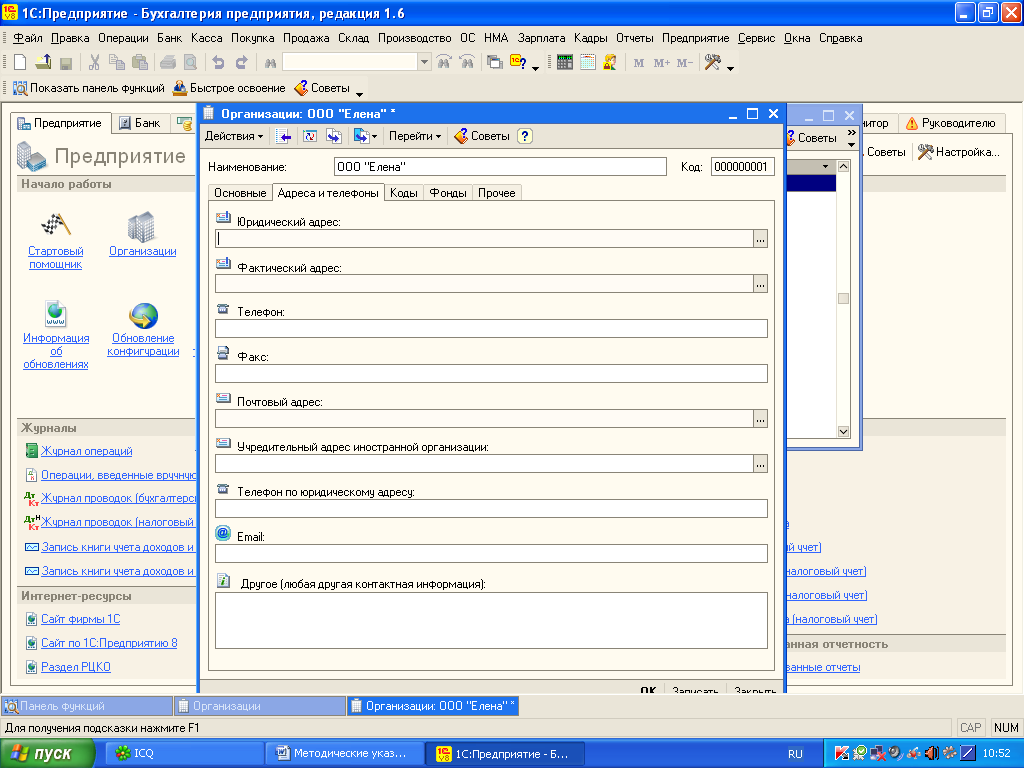Switch to Организации window in window bar

pos(260,706)
